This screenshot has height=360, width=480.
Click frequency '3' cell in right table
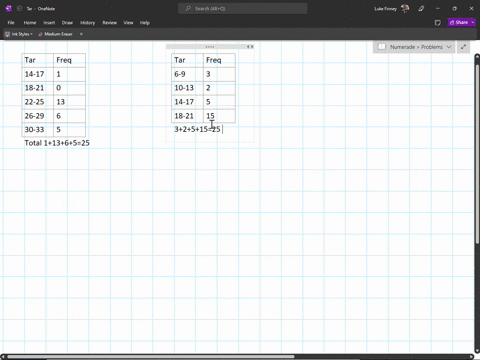click(219, 74)
